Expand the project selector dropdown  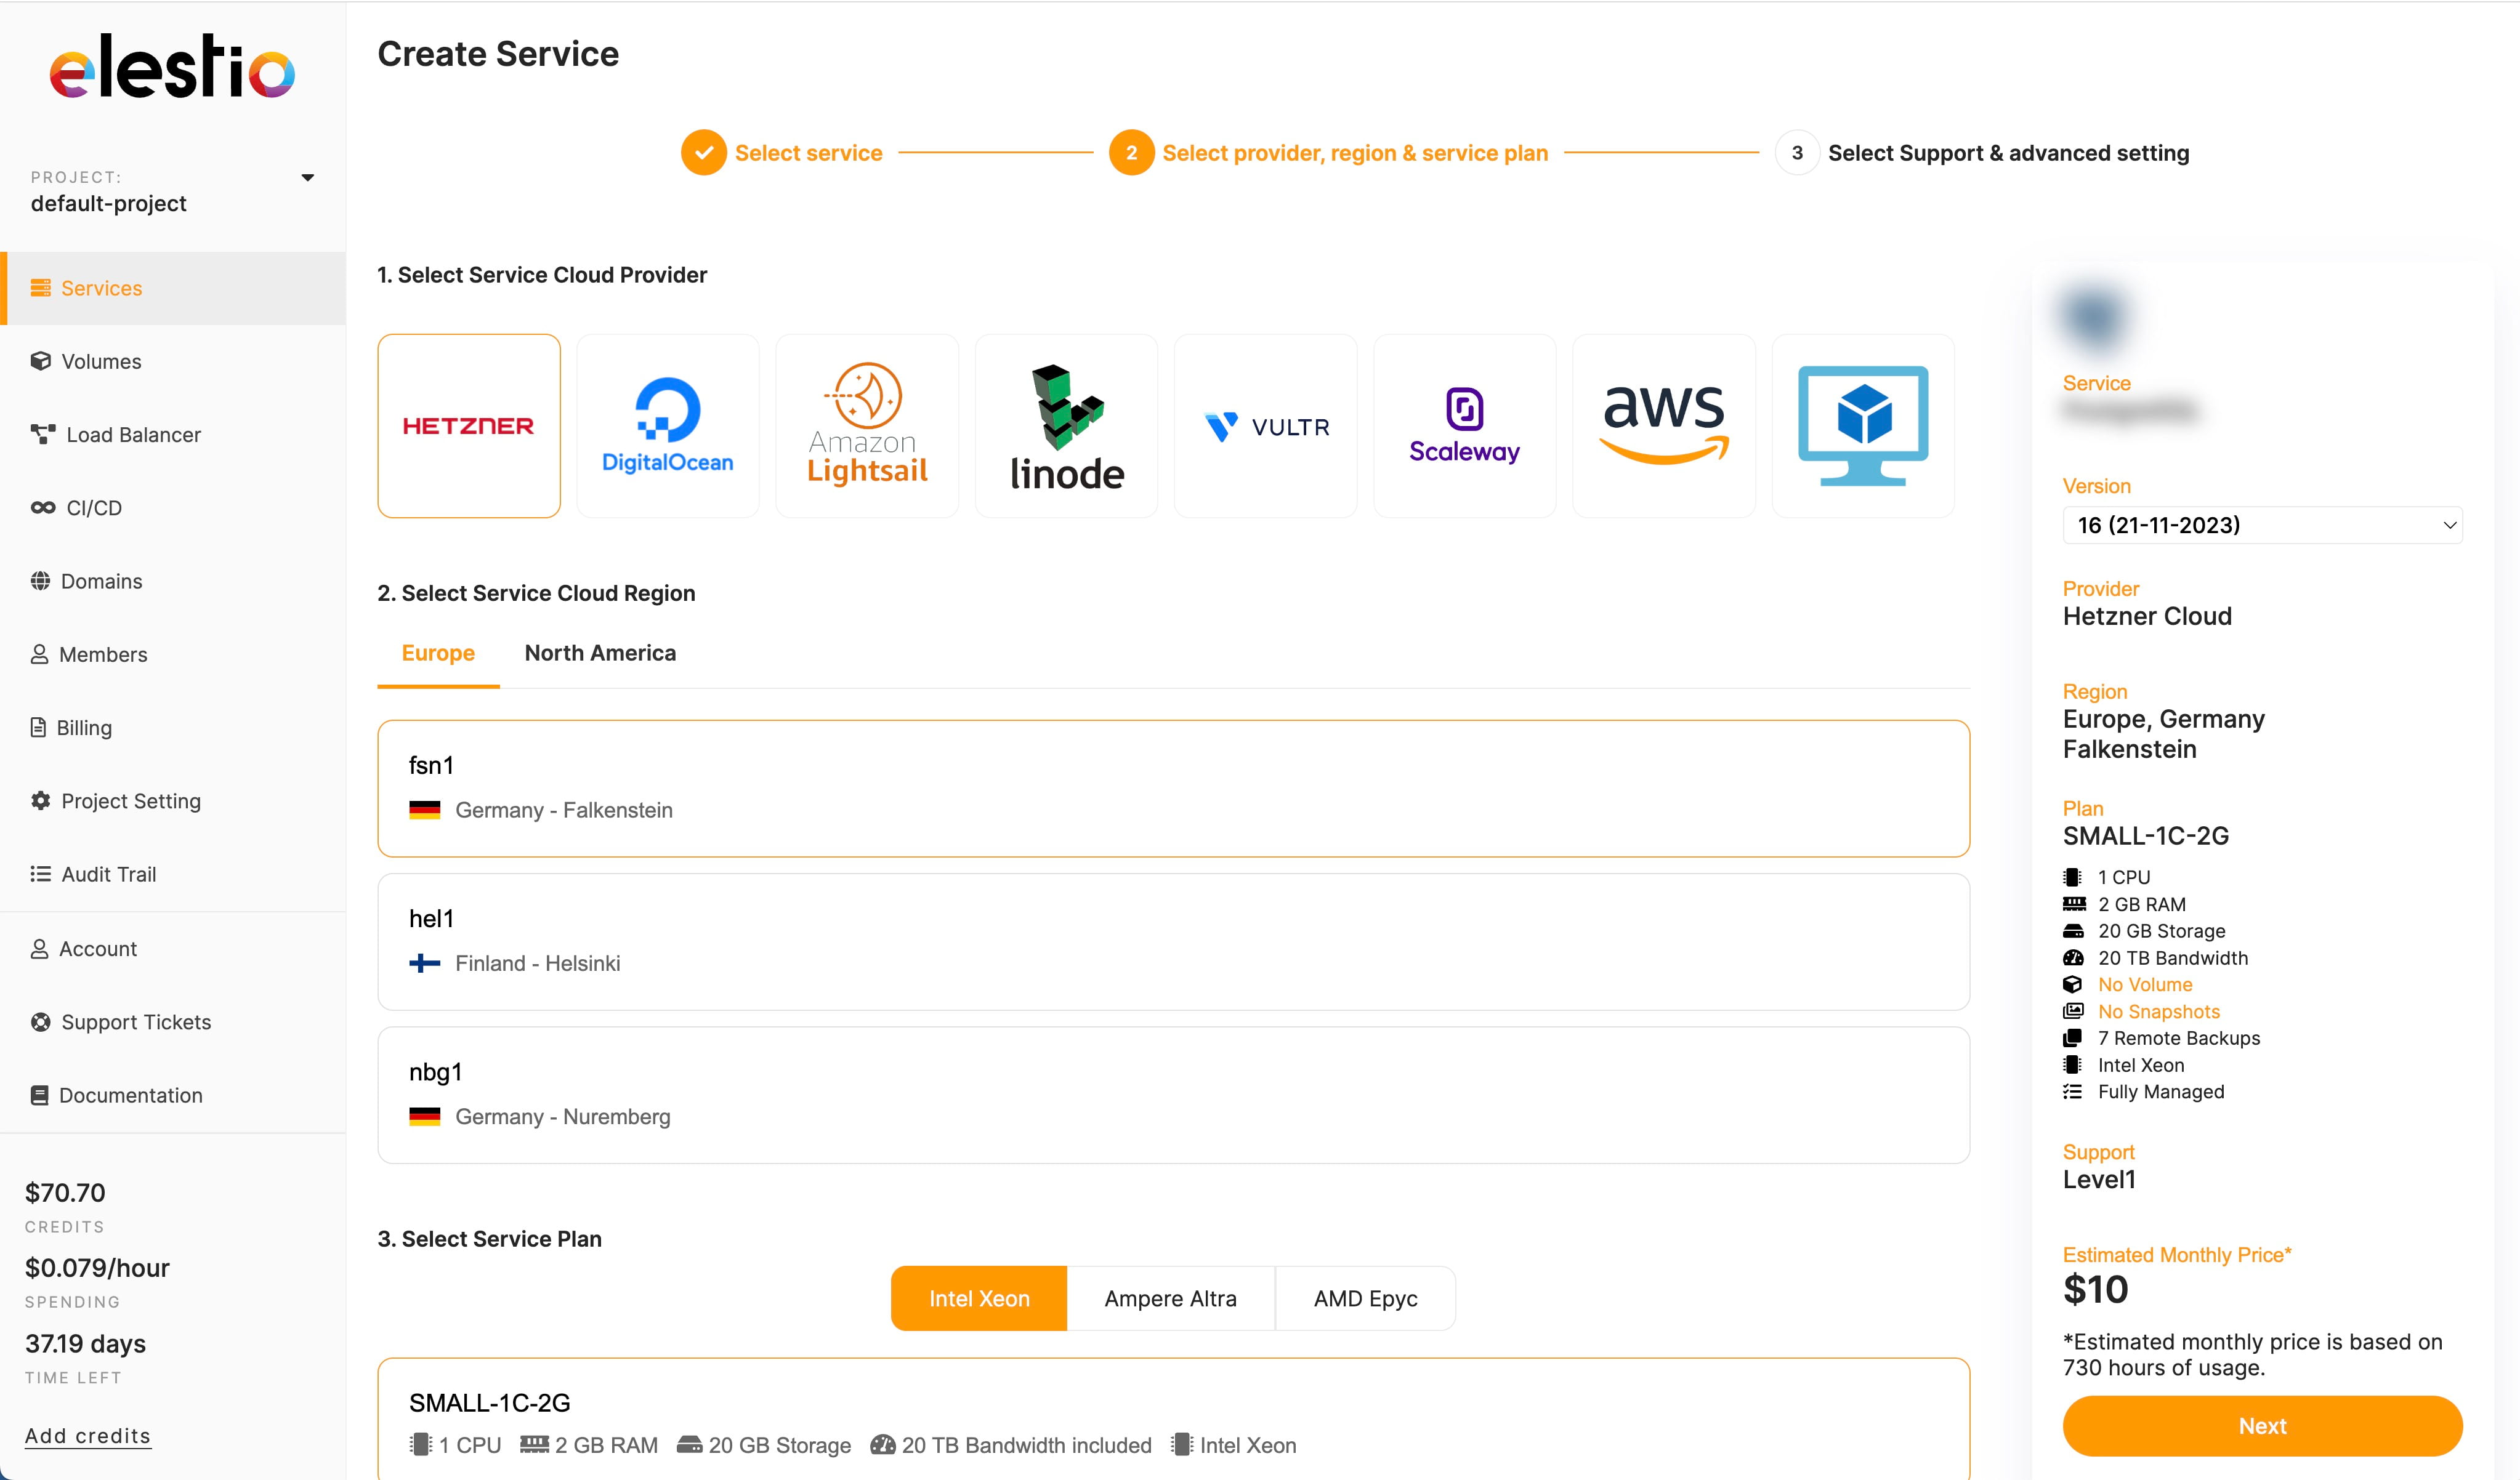pyautogui.click(x=308, y=177)
